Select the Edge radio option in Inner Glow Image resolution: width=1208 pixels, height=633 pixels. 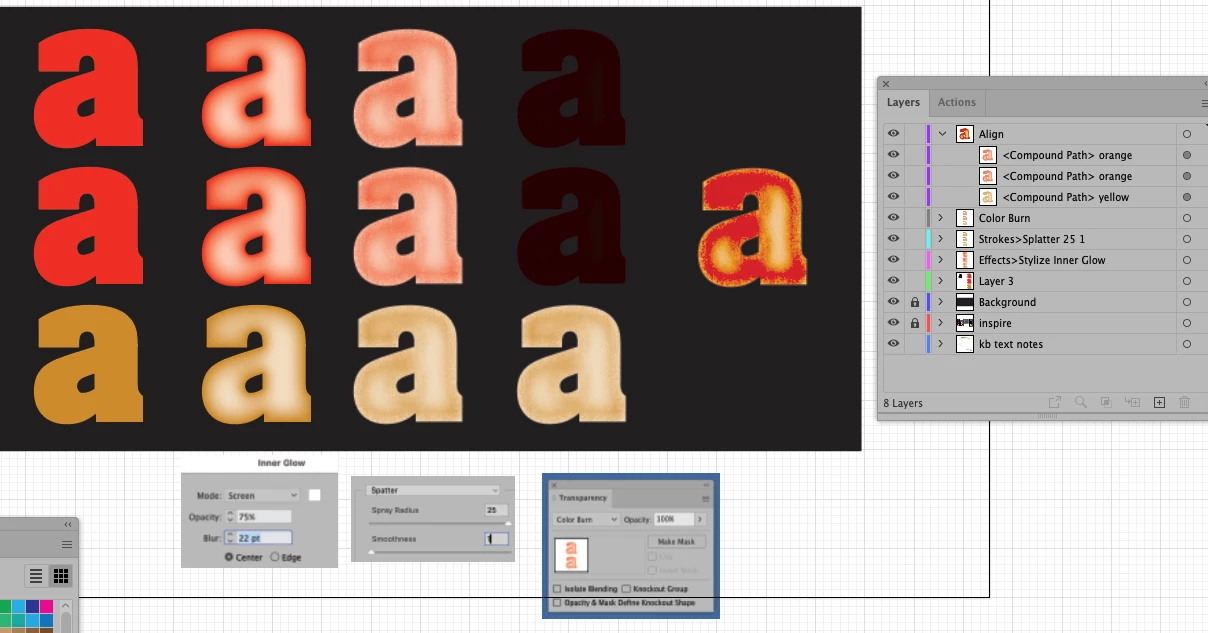point(275,557)
